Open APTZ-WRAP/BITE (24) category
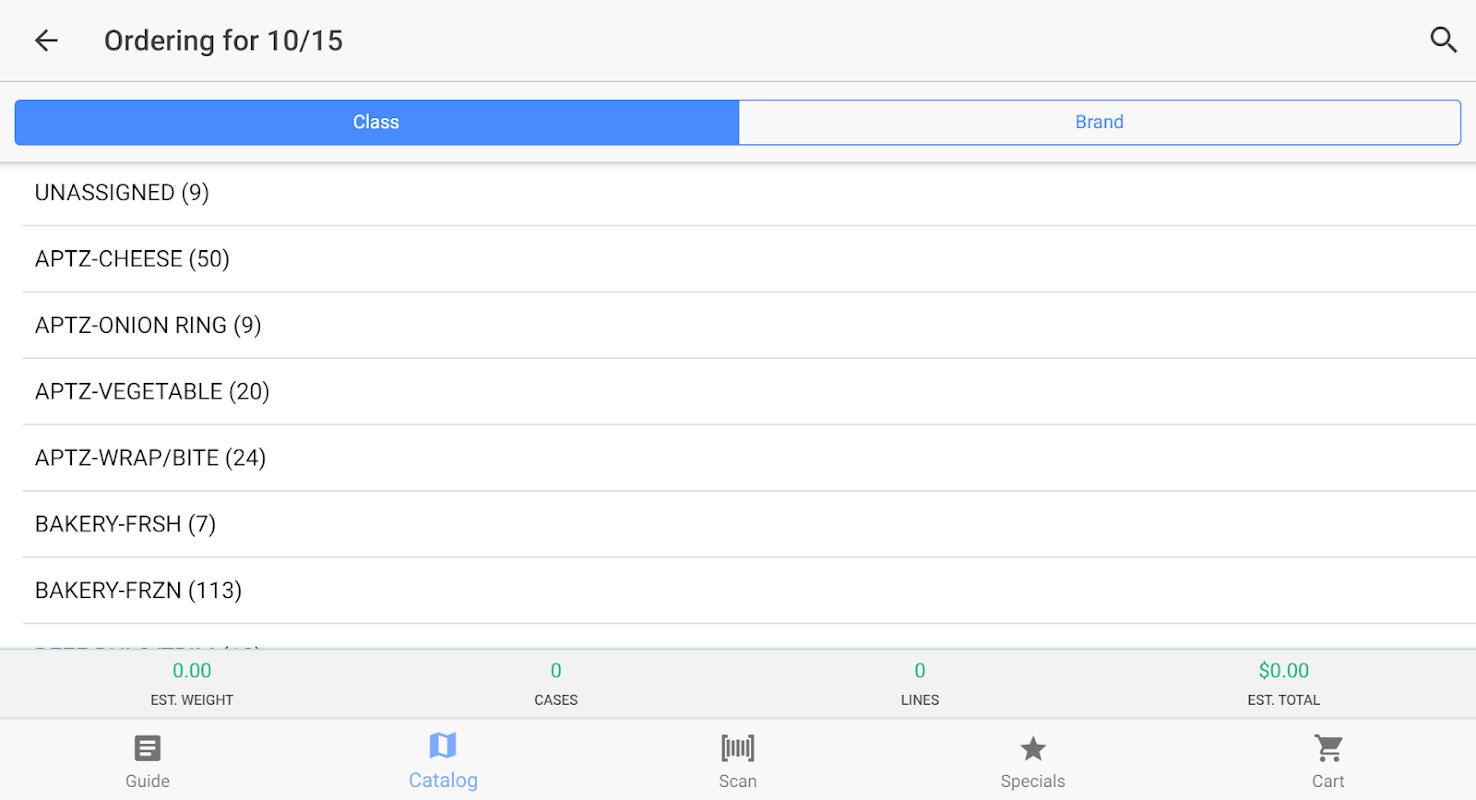Screen dimensions: 1476x800 coord(150,458)
